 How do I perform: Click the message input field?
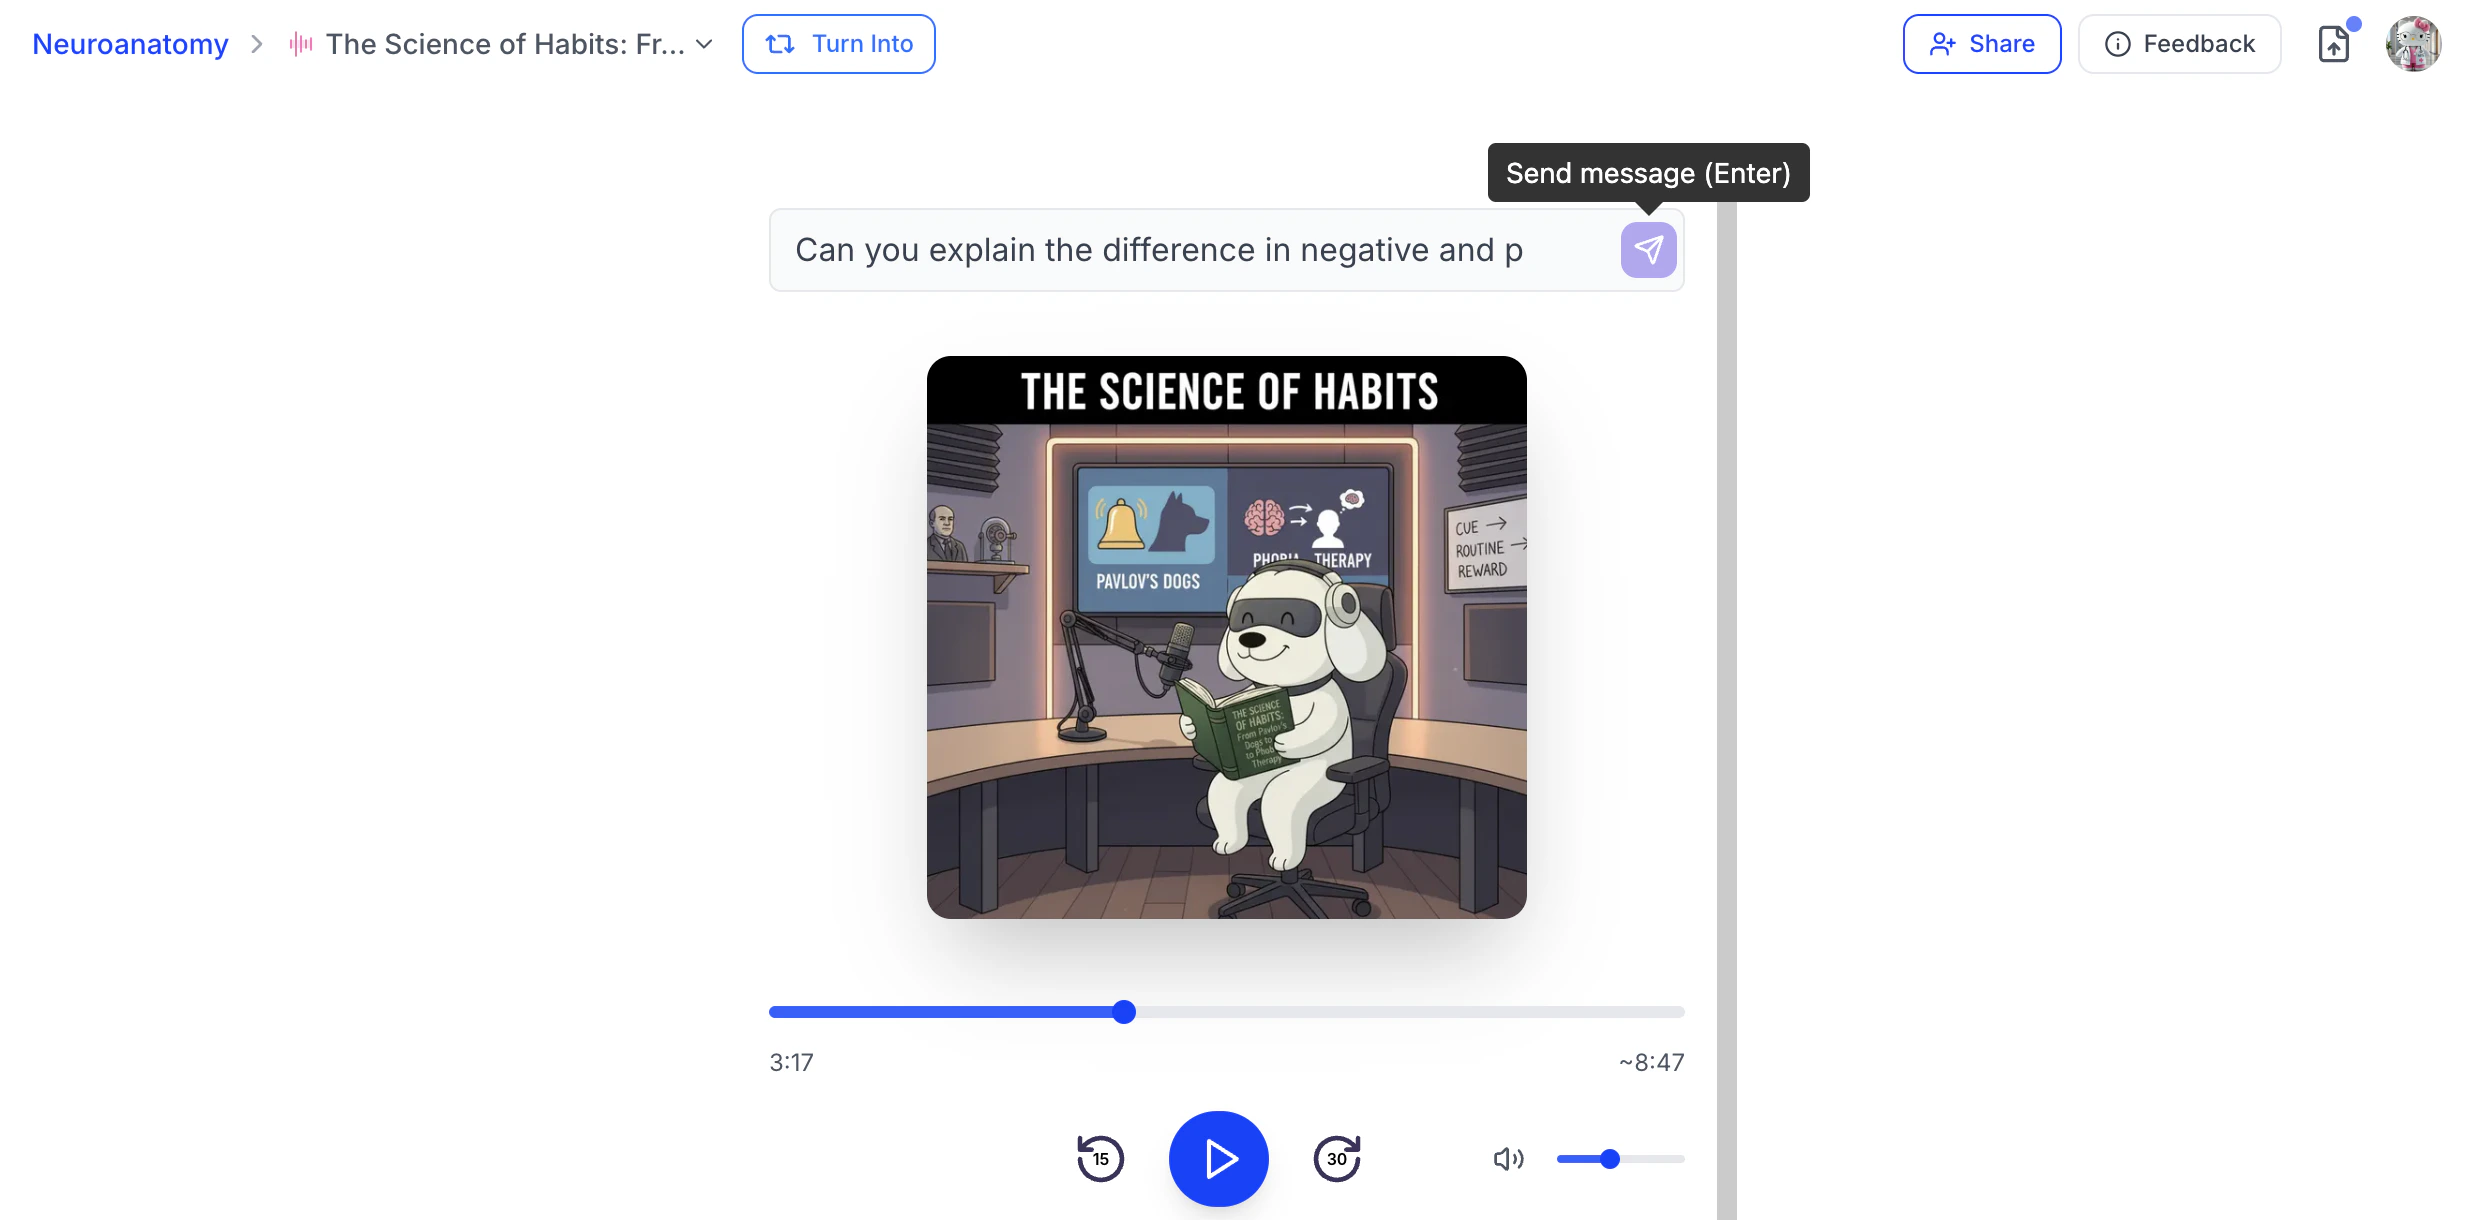(x=1190, y=250)
